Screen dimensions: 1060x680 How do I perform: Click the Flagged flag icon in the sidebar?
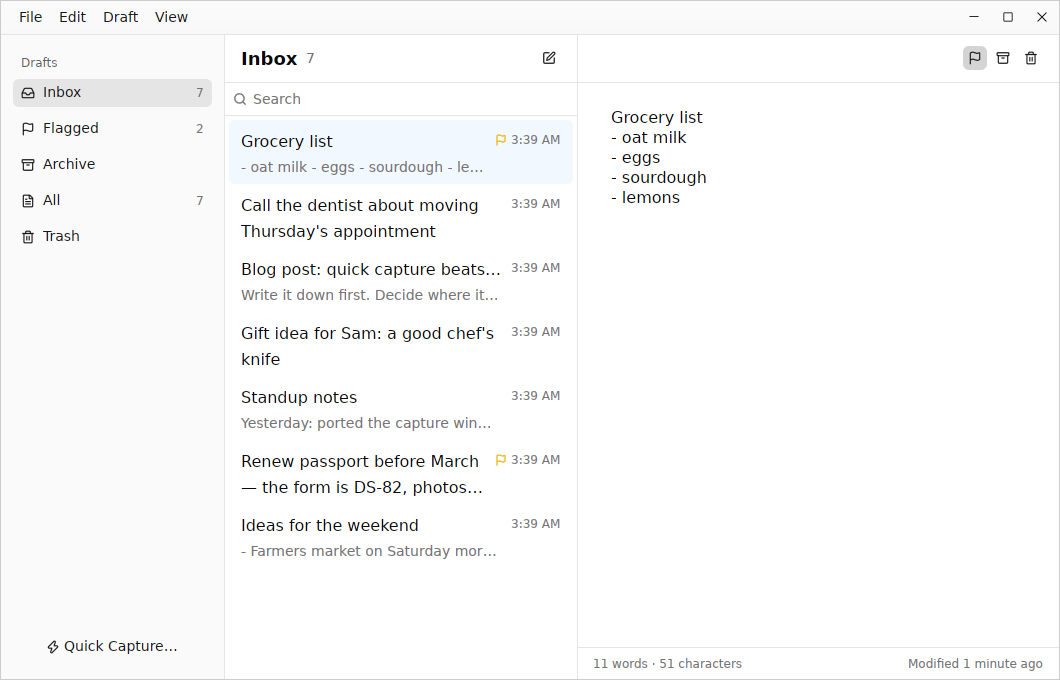tap(28, 128)
